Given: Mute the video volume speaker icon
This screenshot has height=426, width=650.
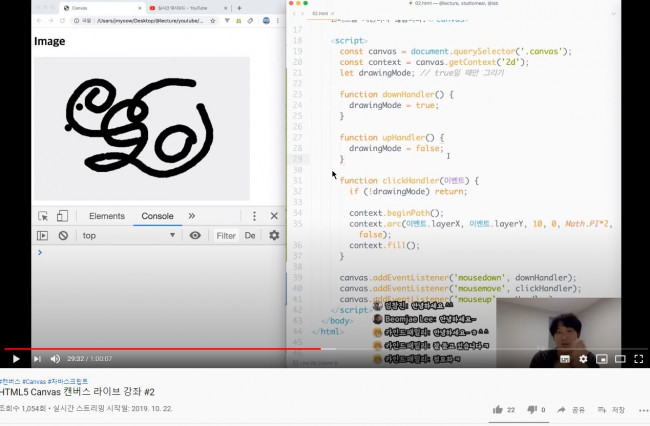Looking at the screenshot, I should pos(55,359).
